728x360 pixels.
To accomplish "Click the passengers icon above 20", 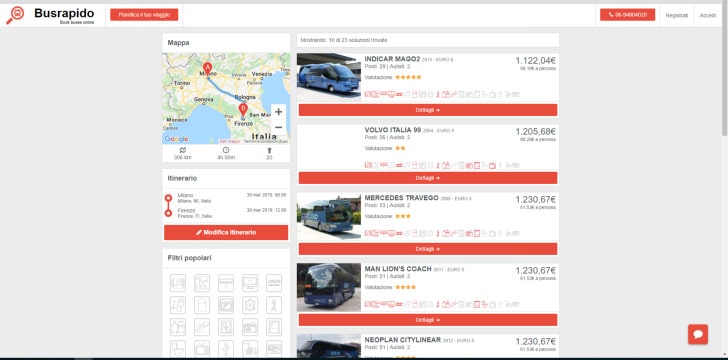I will pos(269,150).
